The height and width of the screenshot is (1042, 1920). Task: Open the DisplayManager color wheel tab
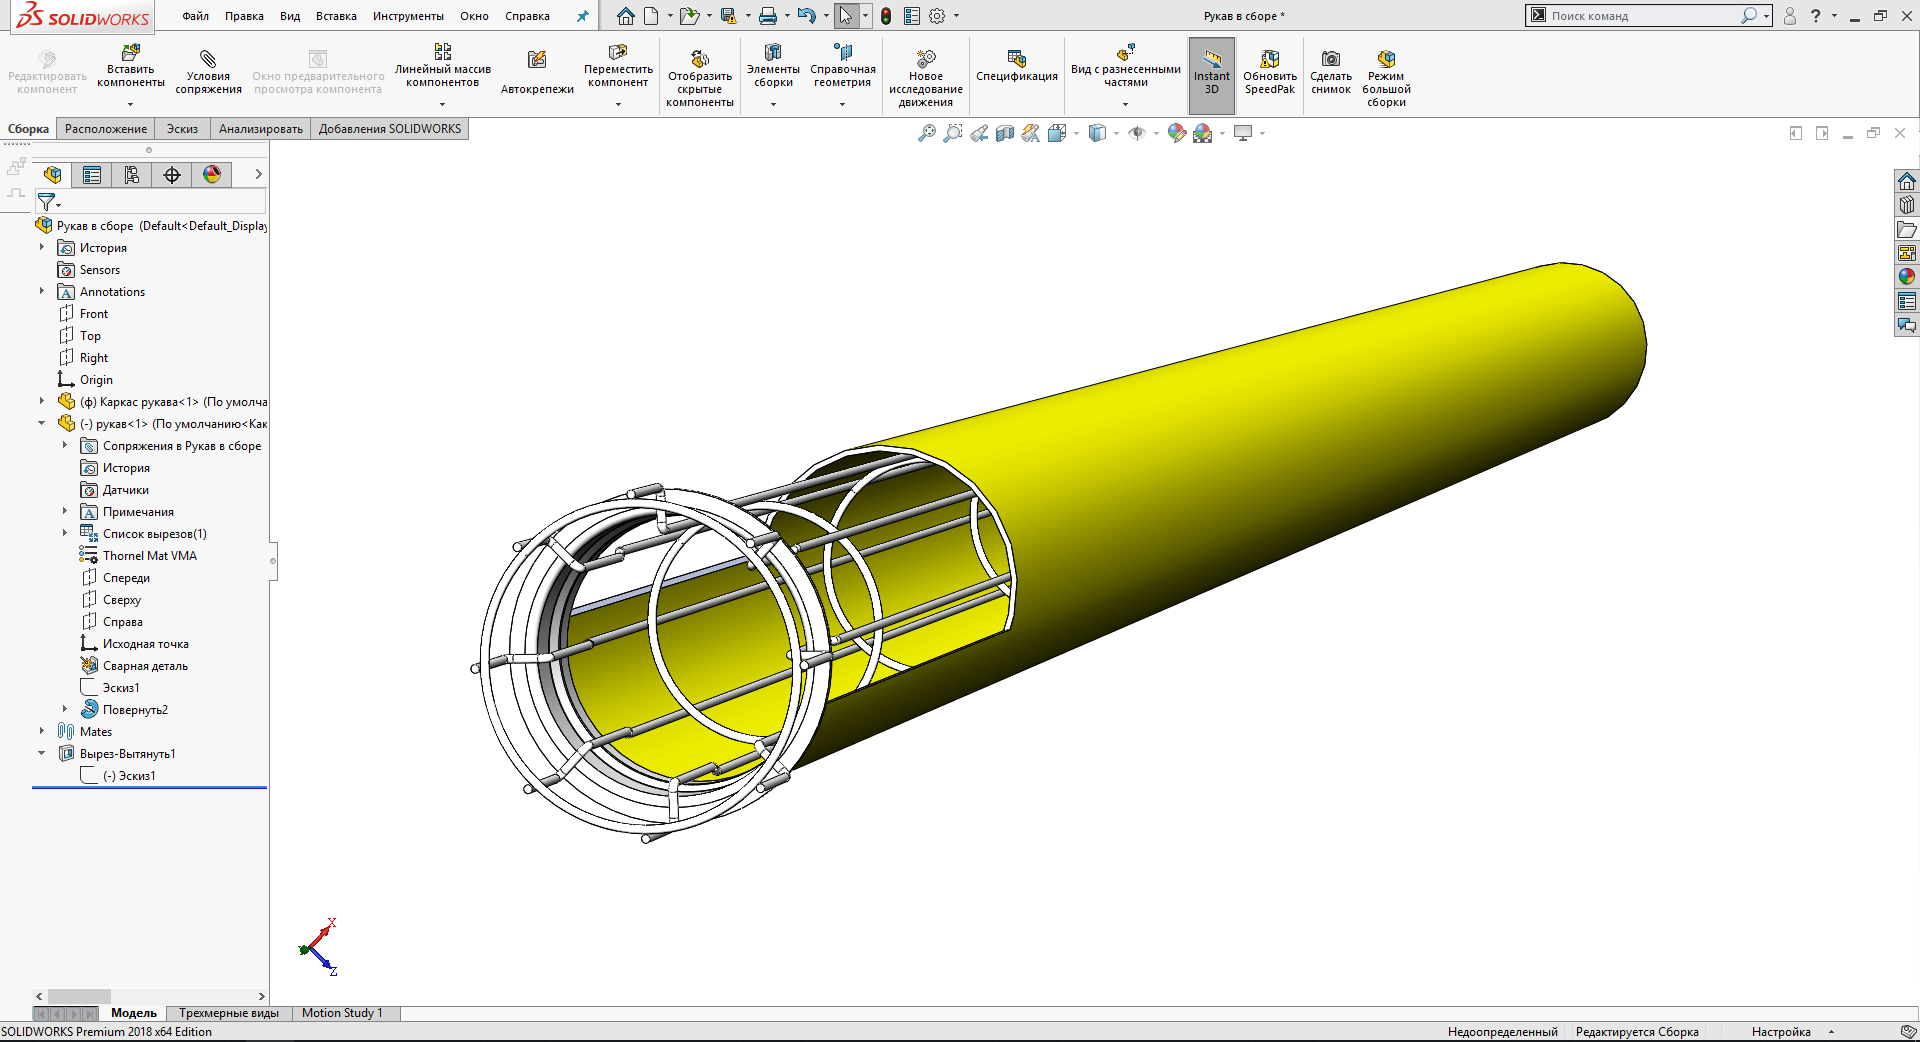212,175
